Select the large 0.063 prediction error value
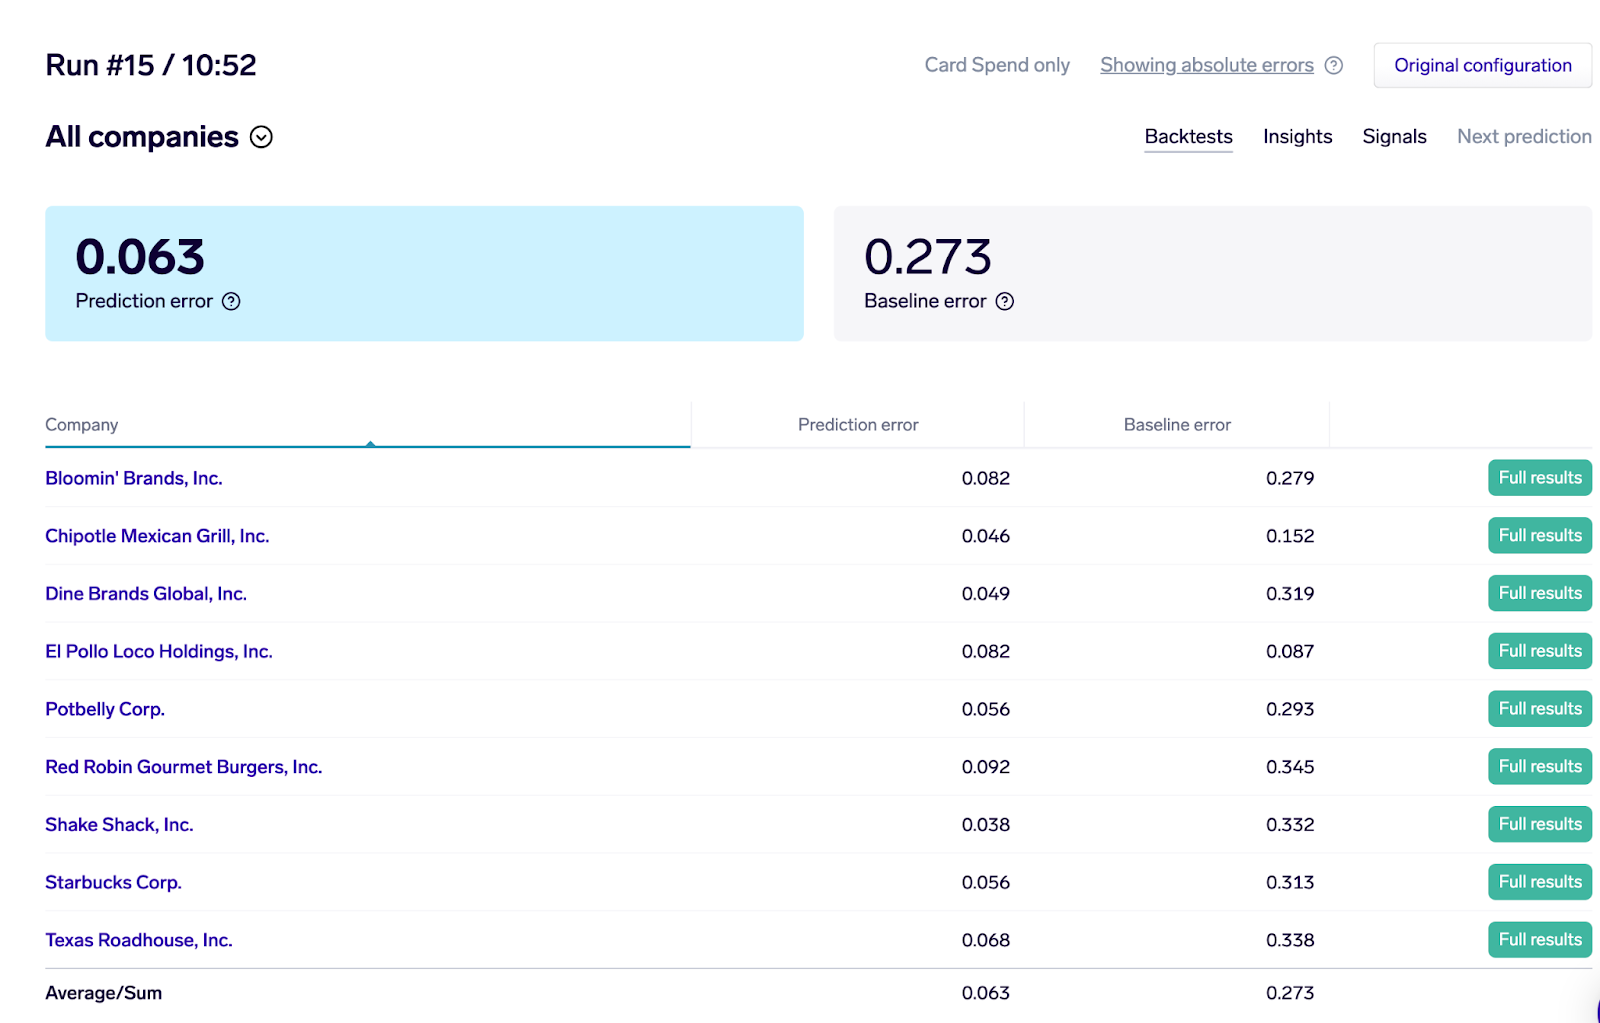This screenshot has height=1023, width=1600. tap(140, 257)
